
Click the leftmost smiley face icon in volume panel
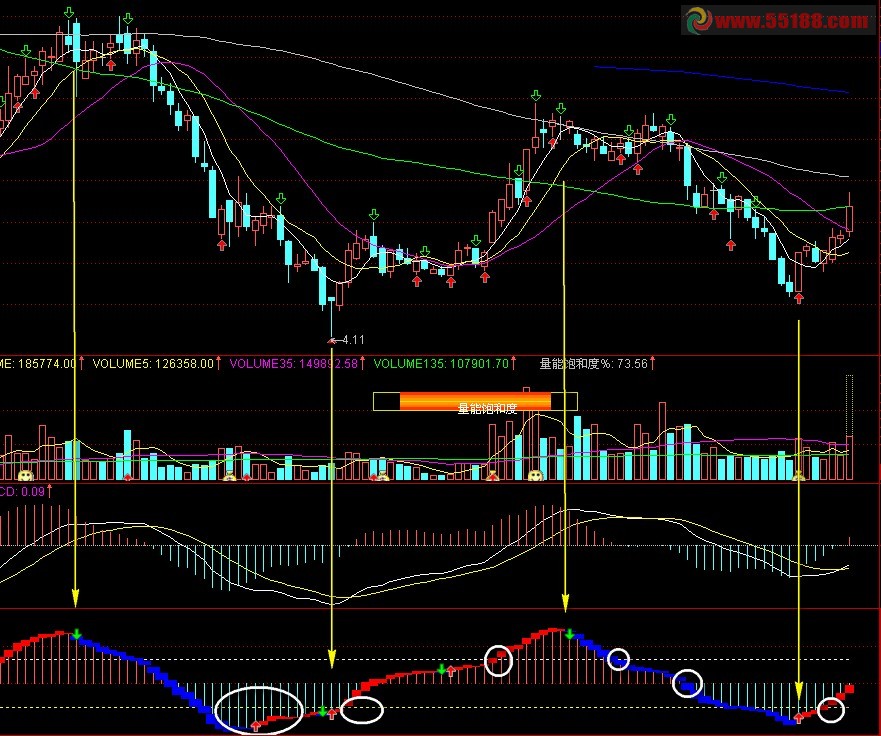25,475
